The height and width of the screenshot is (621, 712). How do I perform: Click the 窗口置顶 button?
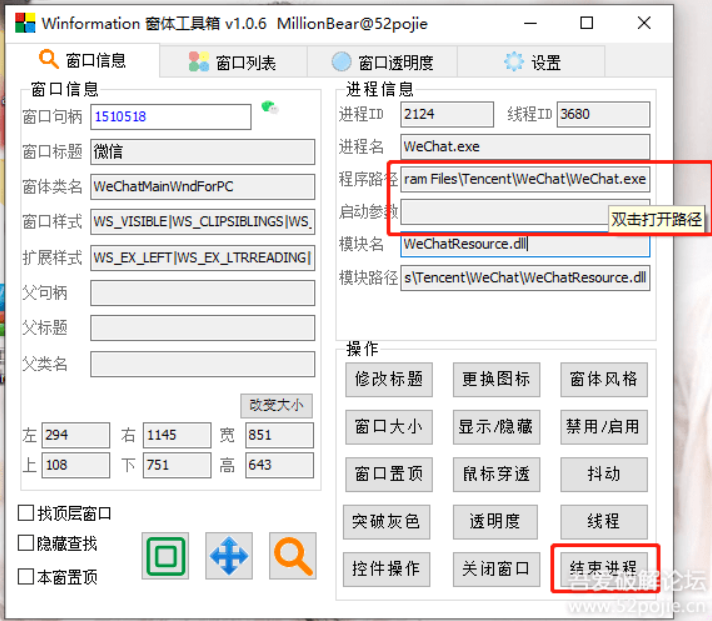(389, 474)
